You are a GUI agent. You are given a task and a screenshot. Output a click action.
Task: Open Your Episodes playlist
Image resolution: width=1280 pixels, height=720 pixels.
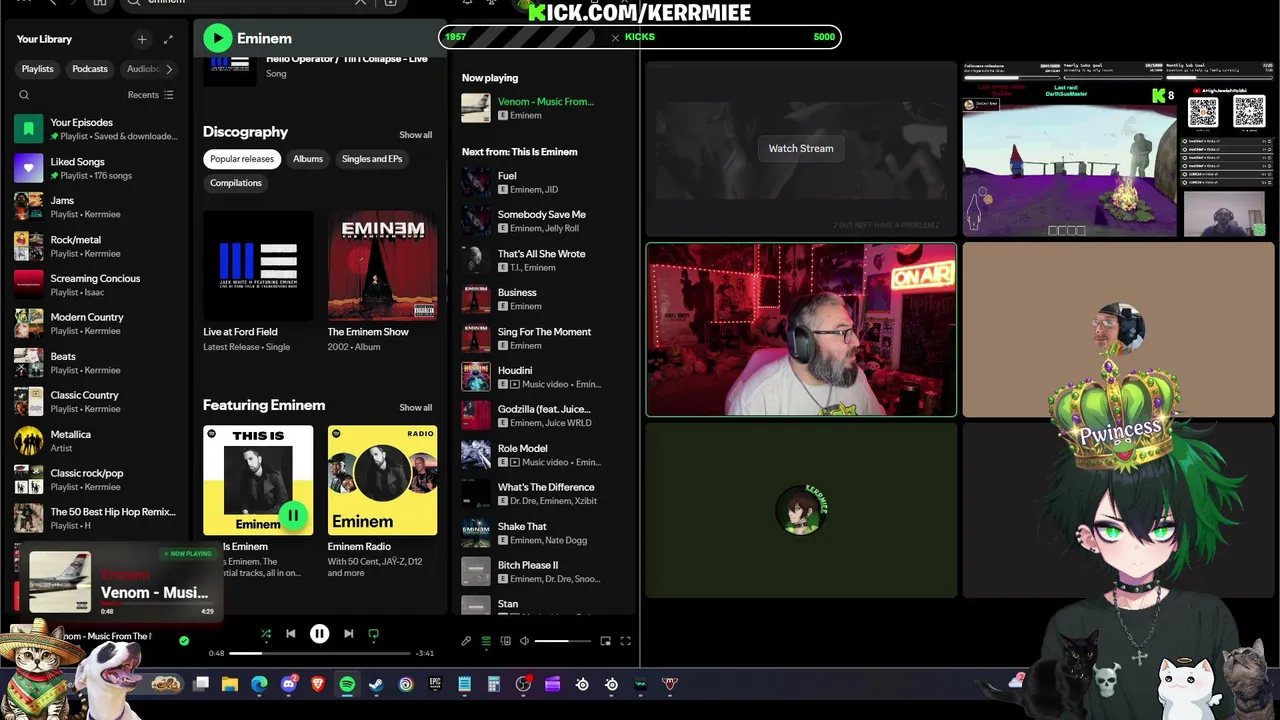[98, 129]
